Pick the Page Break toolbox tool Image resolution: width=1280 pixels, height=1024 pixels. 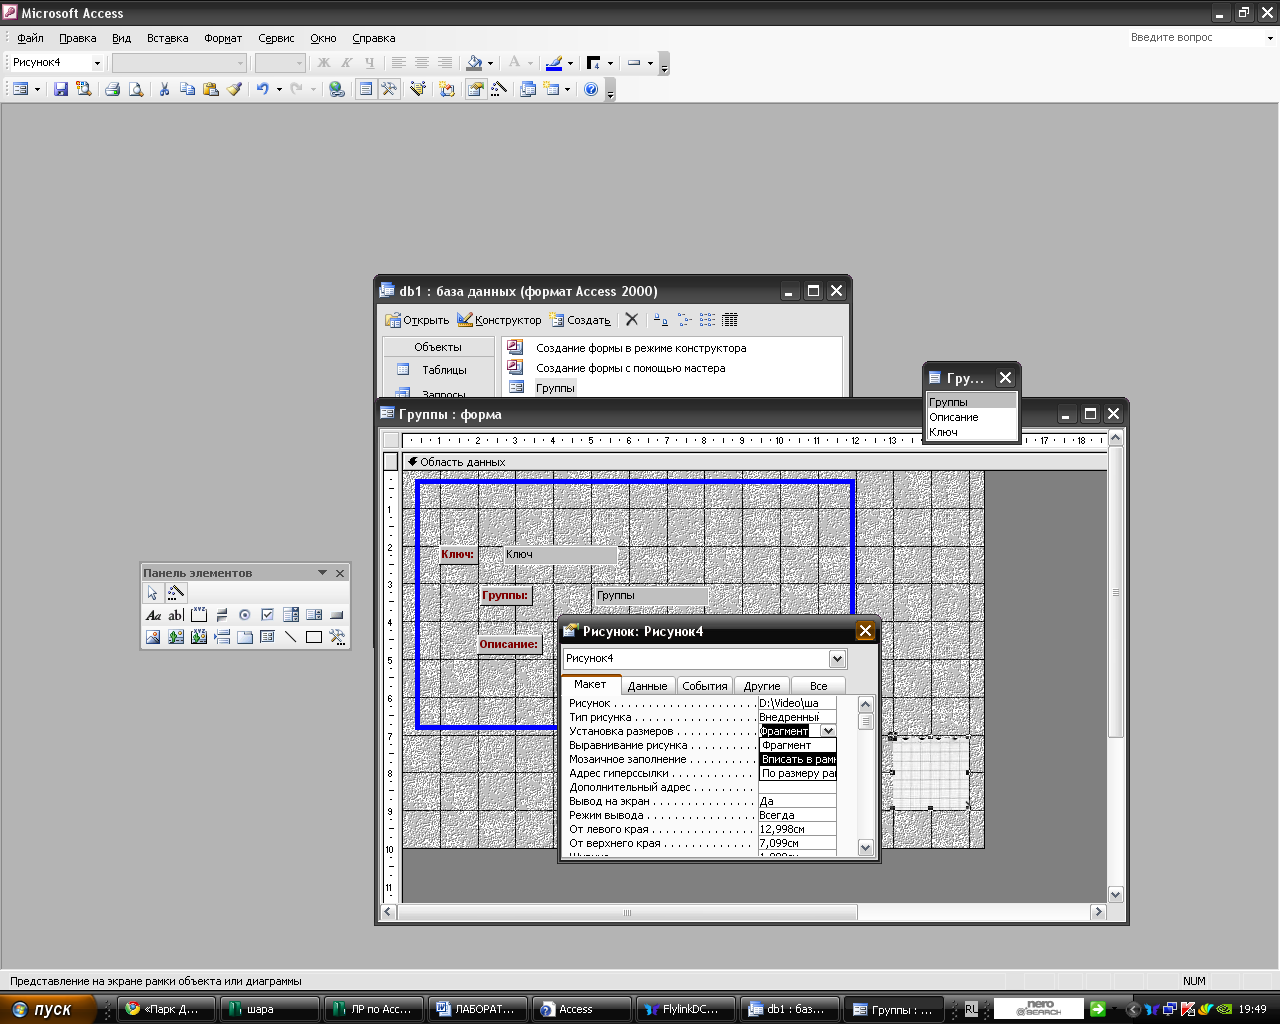tap(222, 637)
